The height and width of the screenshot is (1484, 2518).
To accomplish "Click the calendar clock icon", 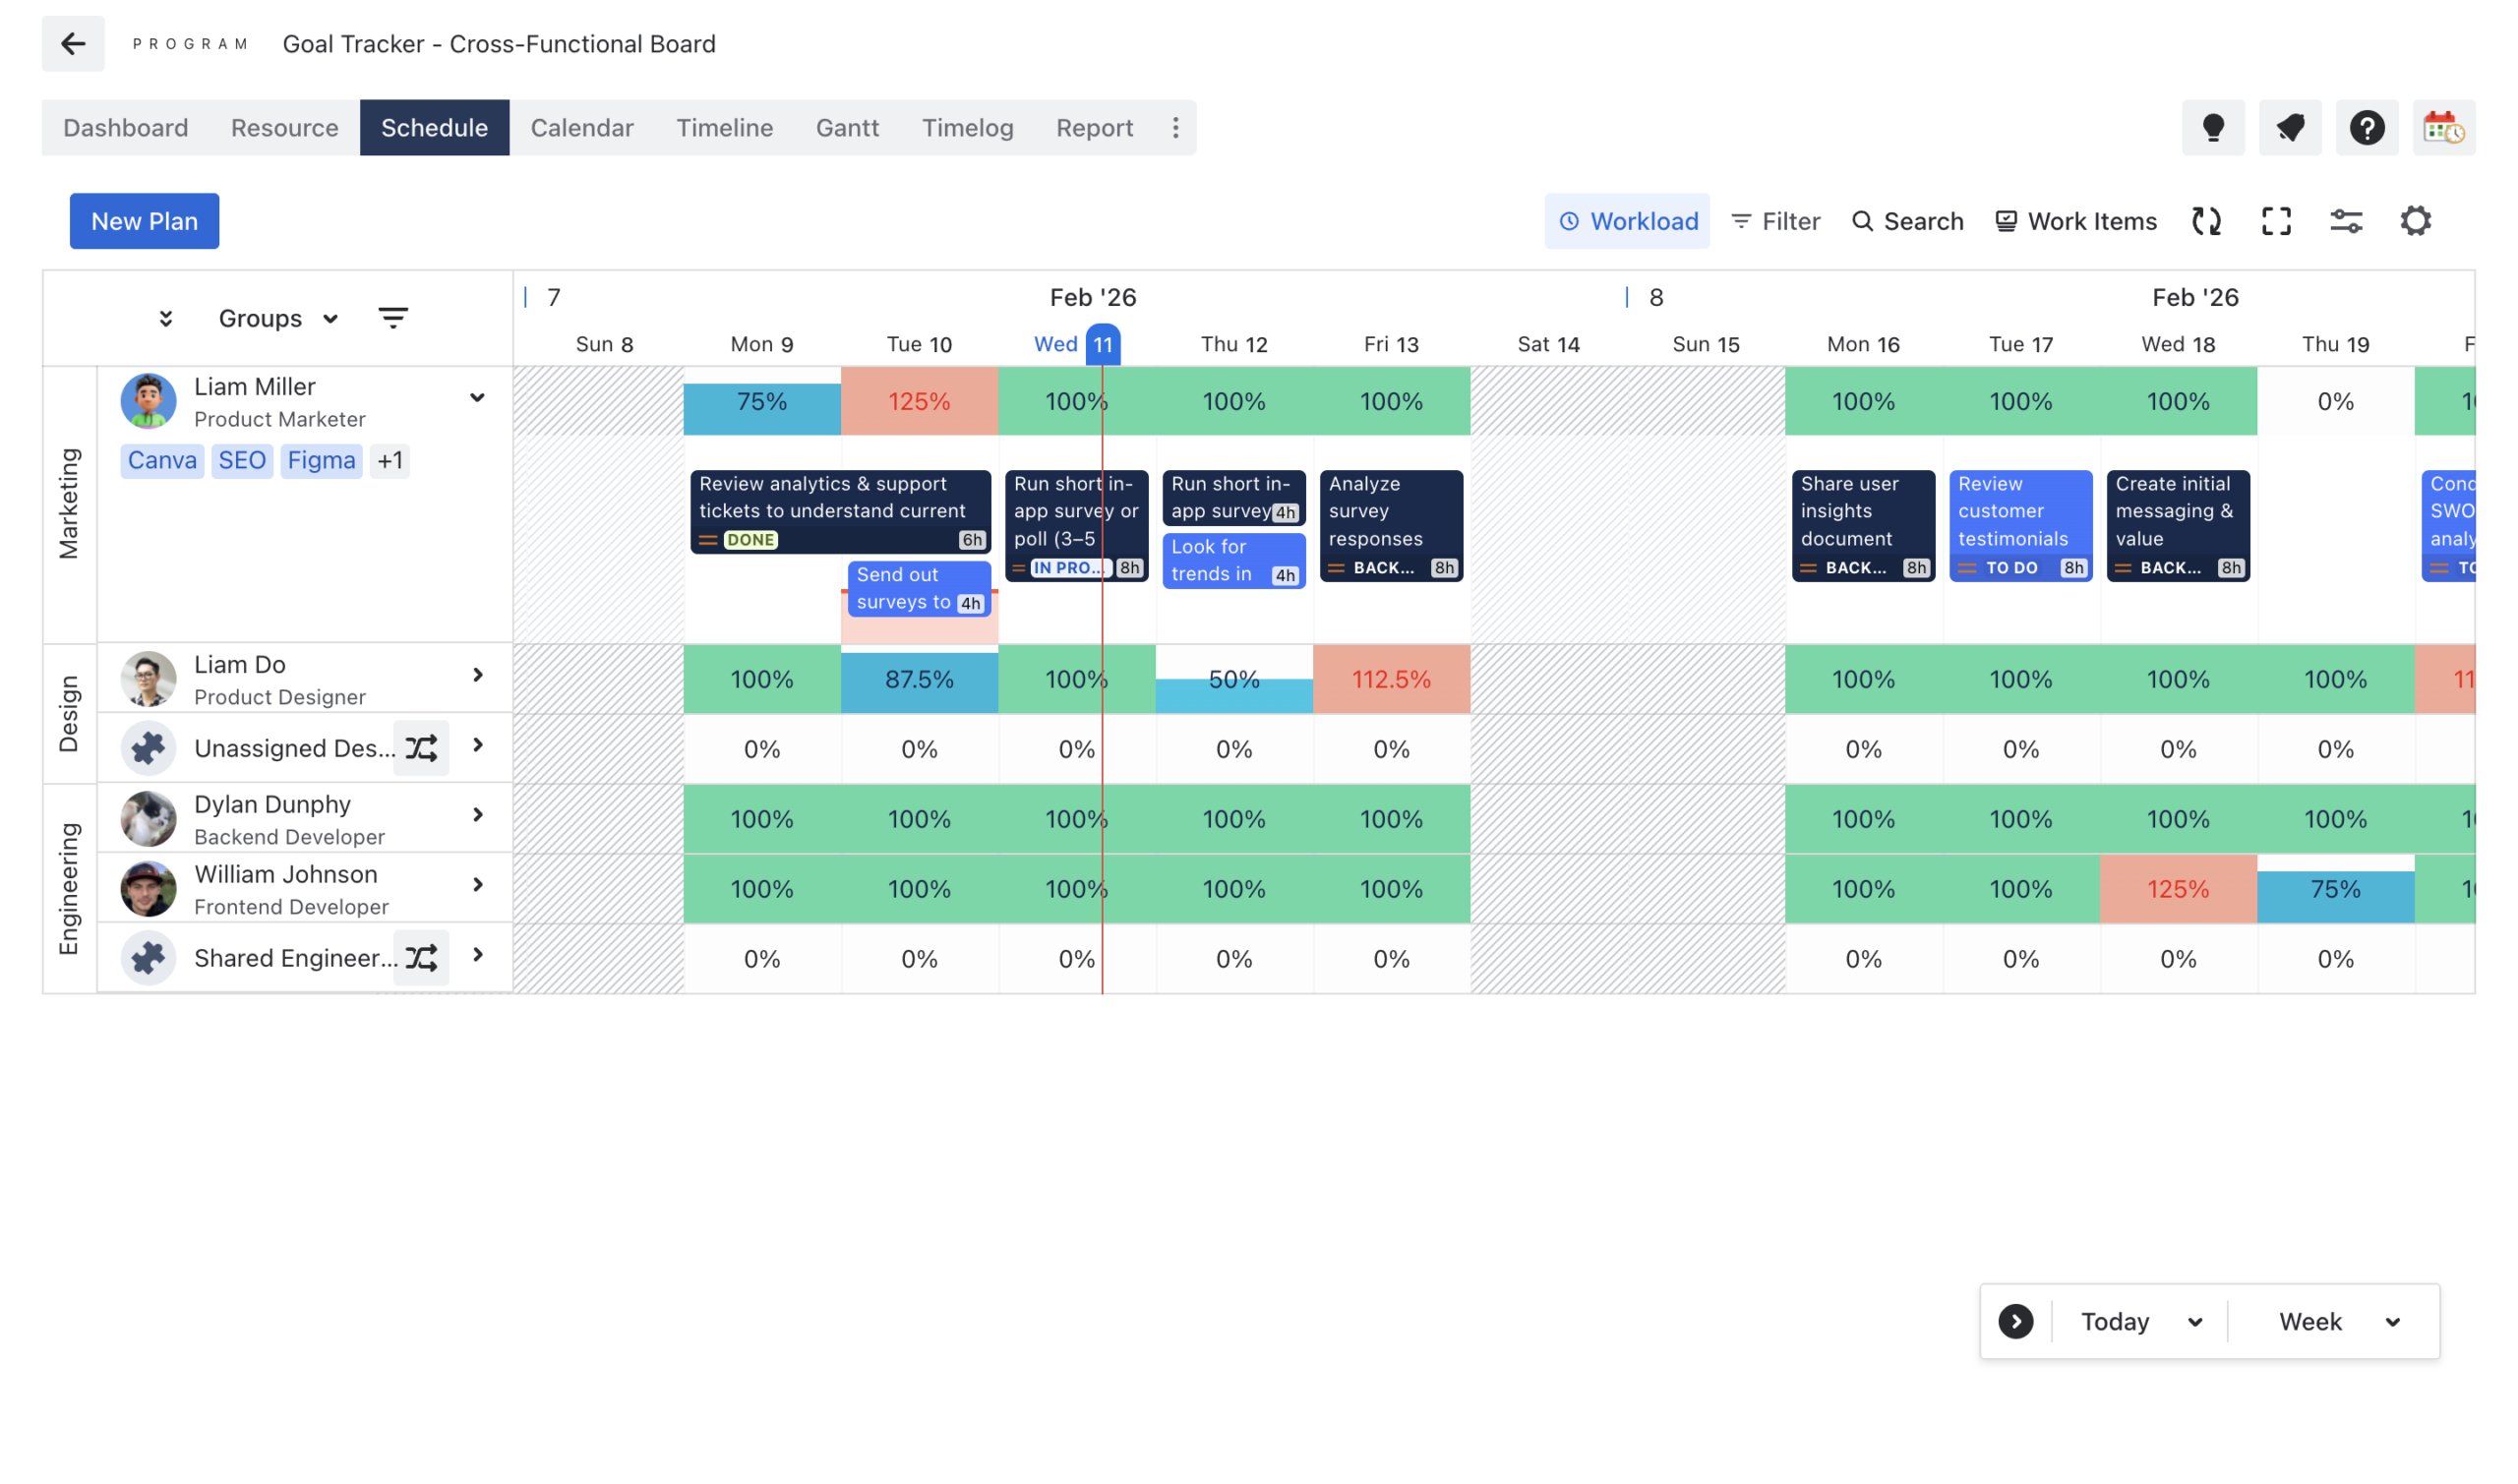I will (x=2442, y=128).
